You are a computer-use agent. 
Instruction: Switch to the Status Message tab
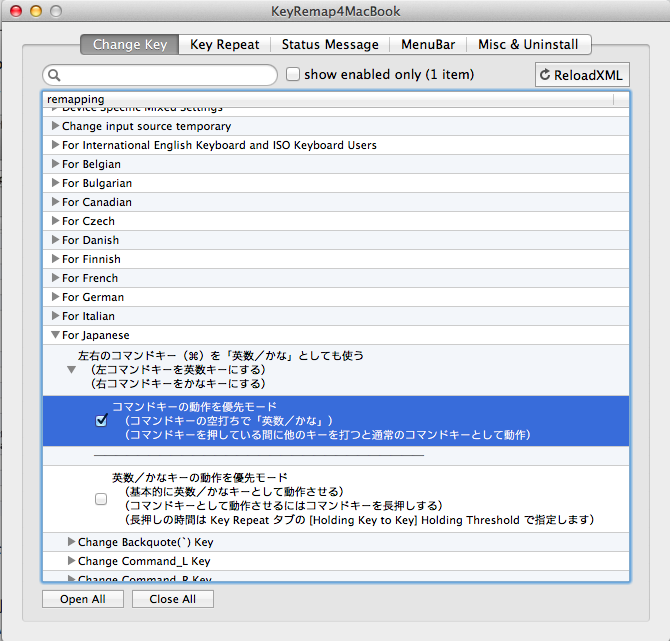click(x=330, y=44)
